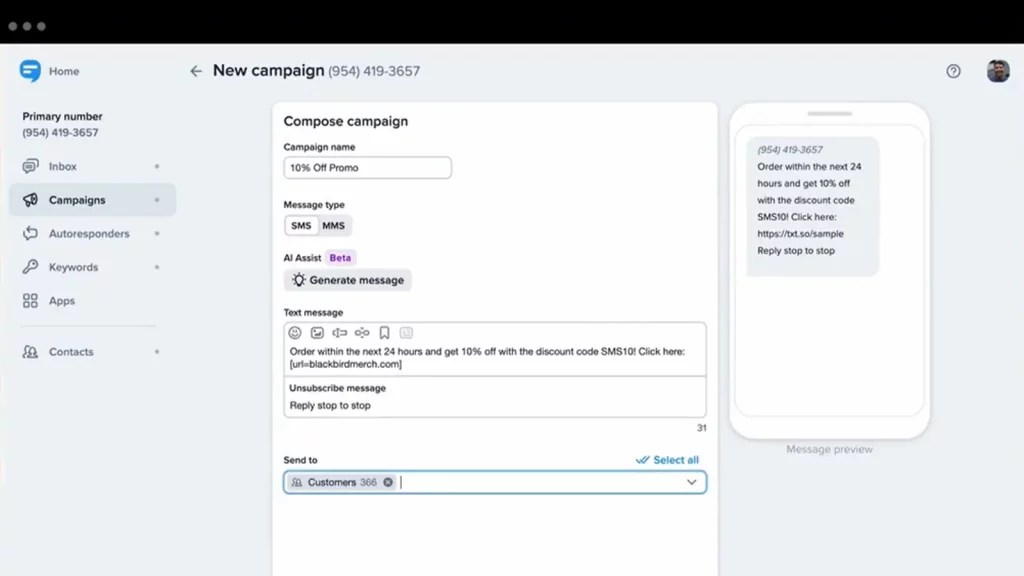Go back using the left arrow
The width and height of the screenshot is (1024, 576).
[196, 71]
